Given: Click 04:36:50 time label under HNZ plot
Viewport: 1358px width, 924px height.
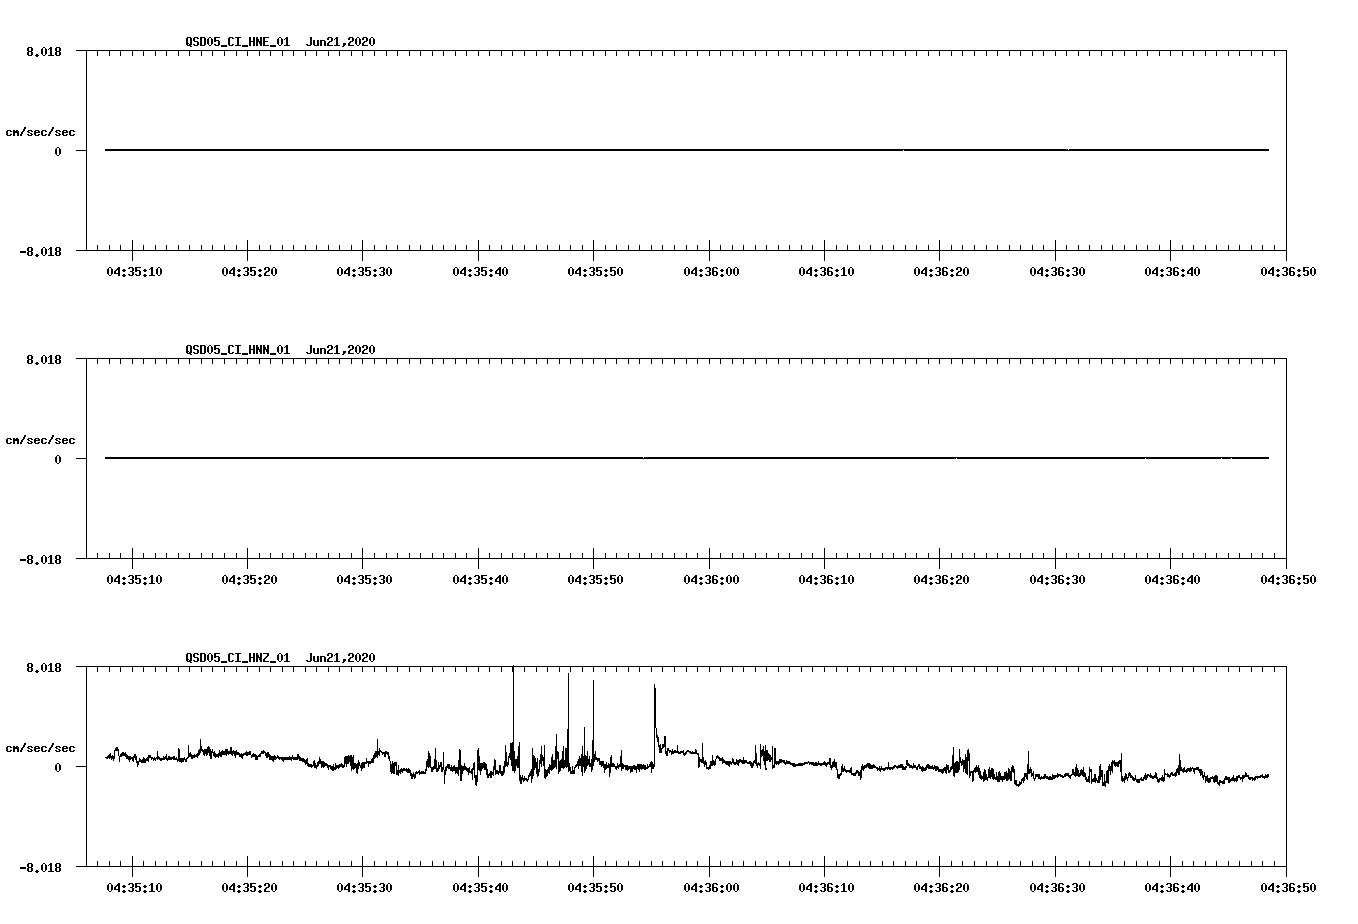Looking at the screenshot, I should pyautogui.click(x=1287, y=888).
